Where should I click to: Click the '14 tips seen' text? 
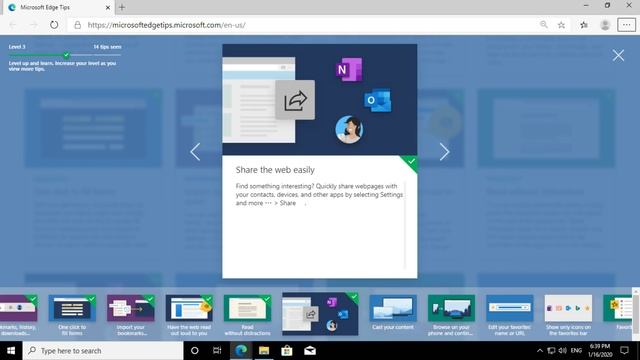coord(107,47)
